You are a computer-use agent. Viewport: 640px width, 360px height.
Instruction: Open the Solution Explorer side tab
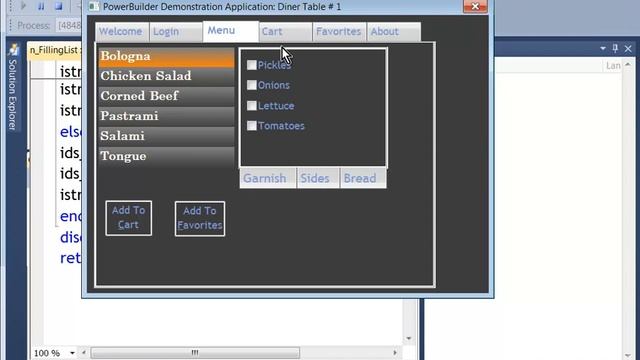click(12, 88)
